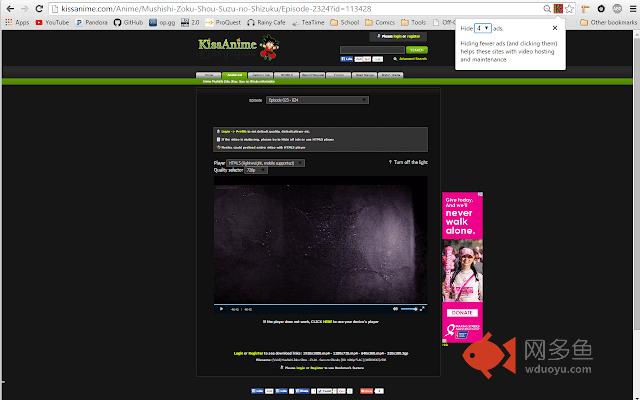Open the episode selection dropdown
This screenshot has height=400, width=640.
coord(317,100)
